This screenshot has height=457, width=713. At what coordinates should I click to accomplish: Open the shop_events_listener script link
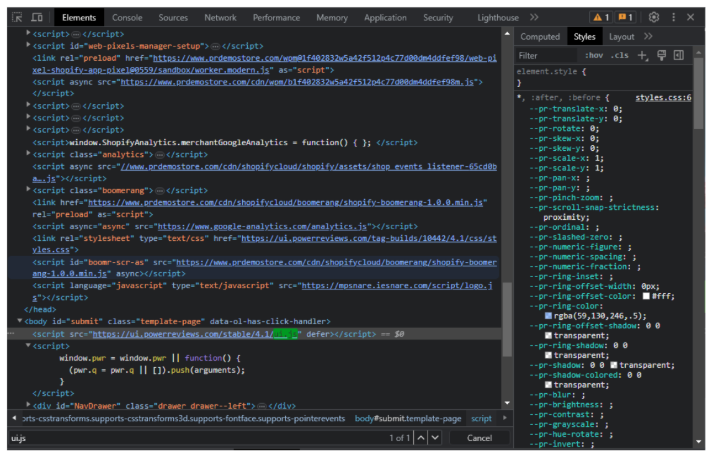click(x=309, y=166)
